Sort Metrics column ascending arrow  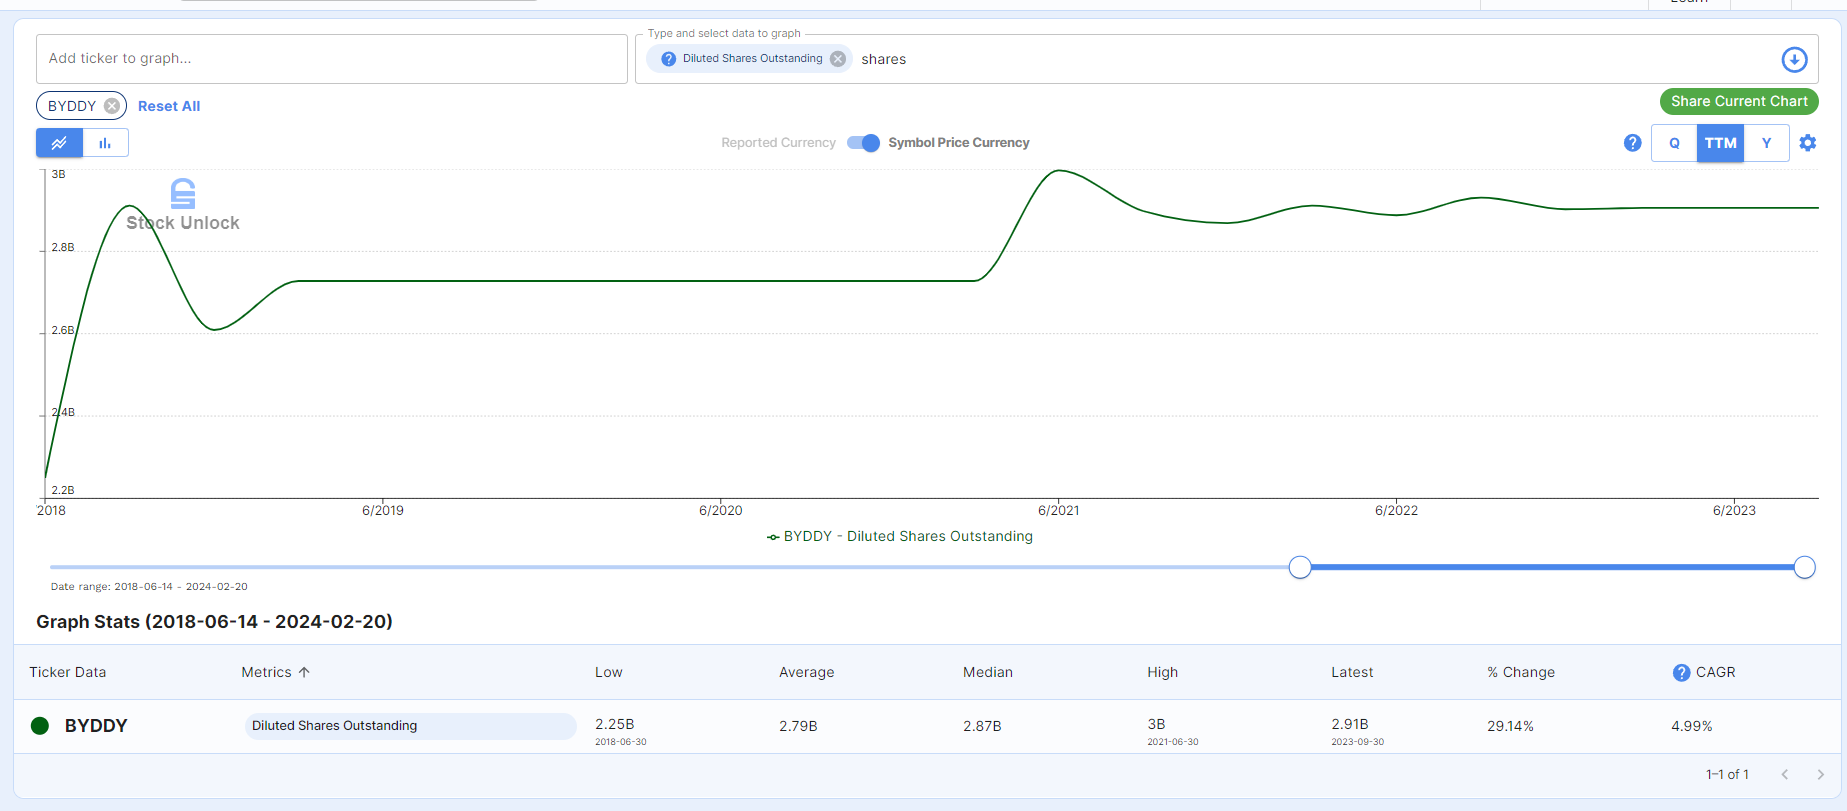click(x=304, y=672)
